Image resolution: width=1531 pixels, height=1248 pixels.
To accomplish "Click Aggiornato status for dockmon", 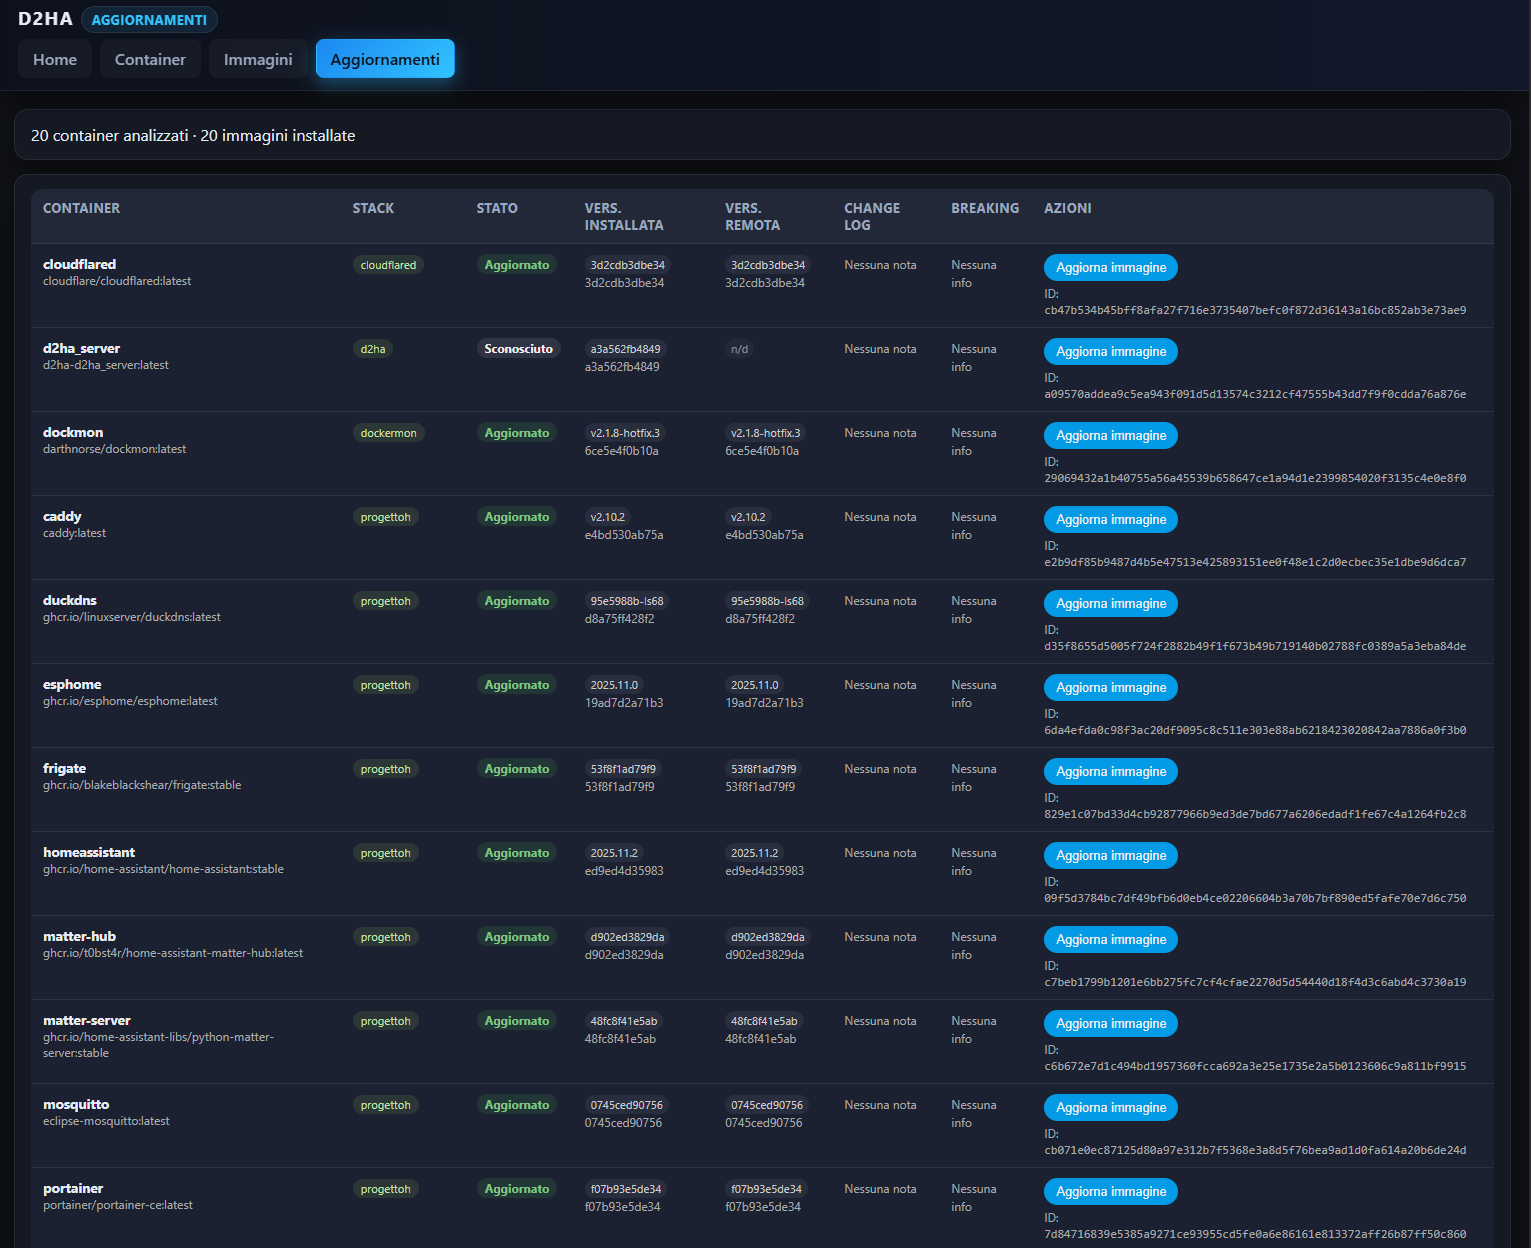I will [x=517, y=433].
